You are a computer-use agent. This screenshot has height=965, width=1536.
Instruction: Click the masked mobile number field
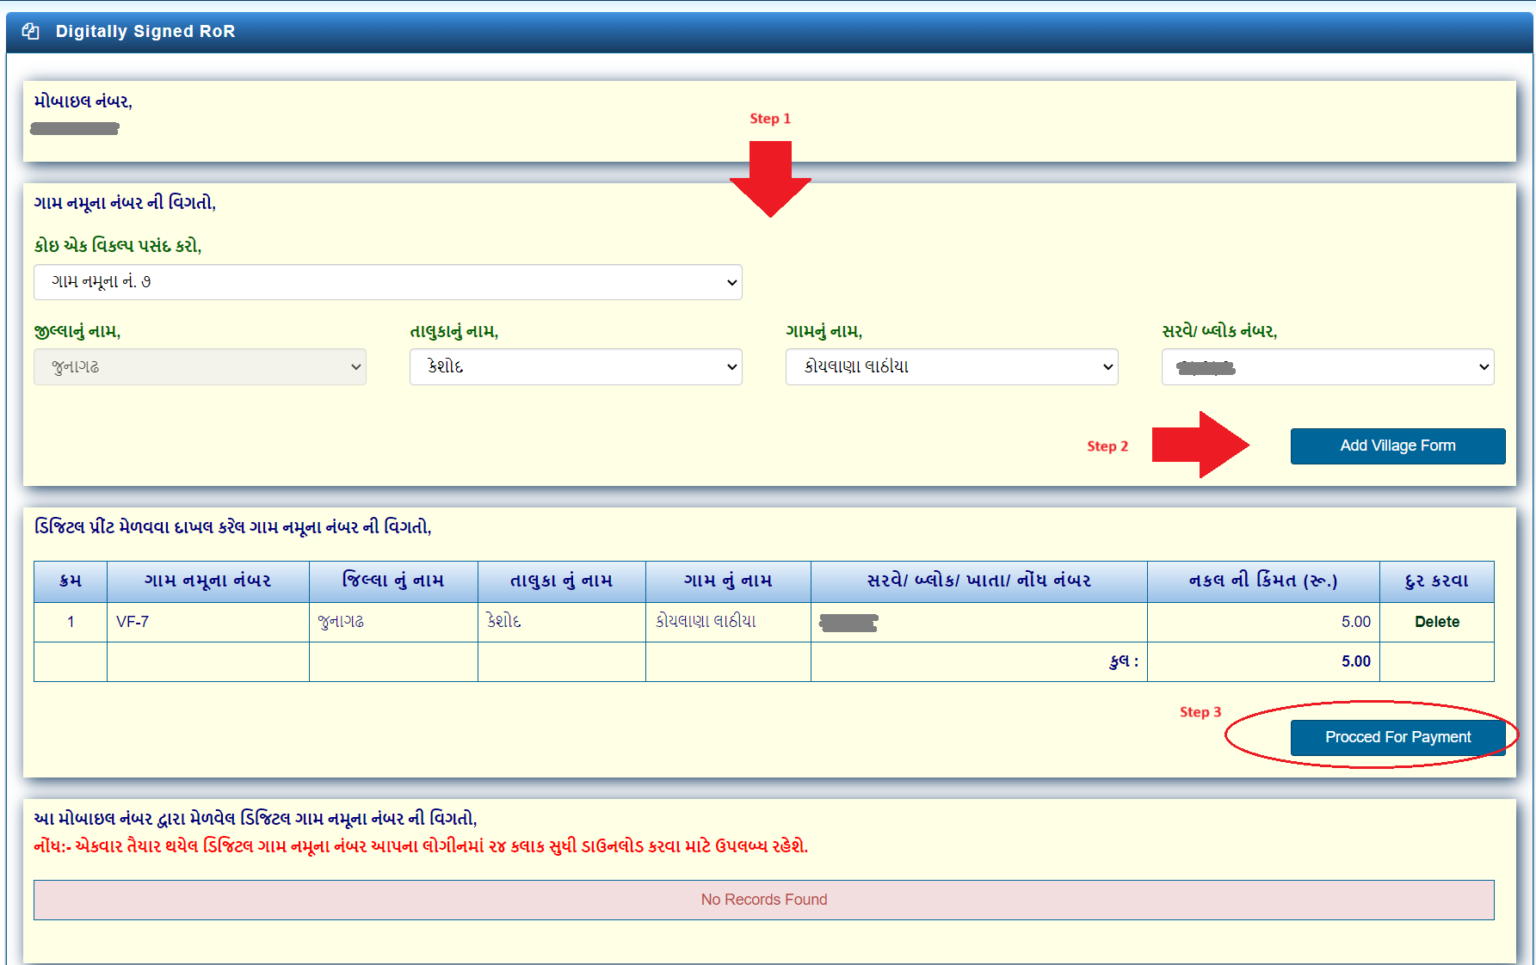[x=75, y=128]
